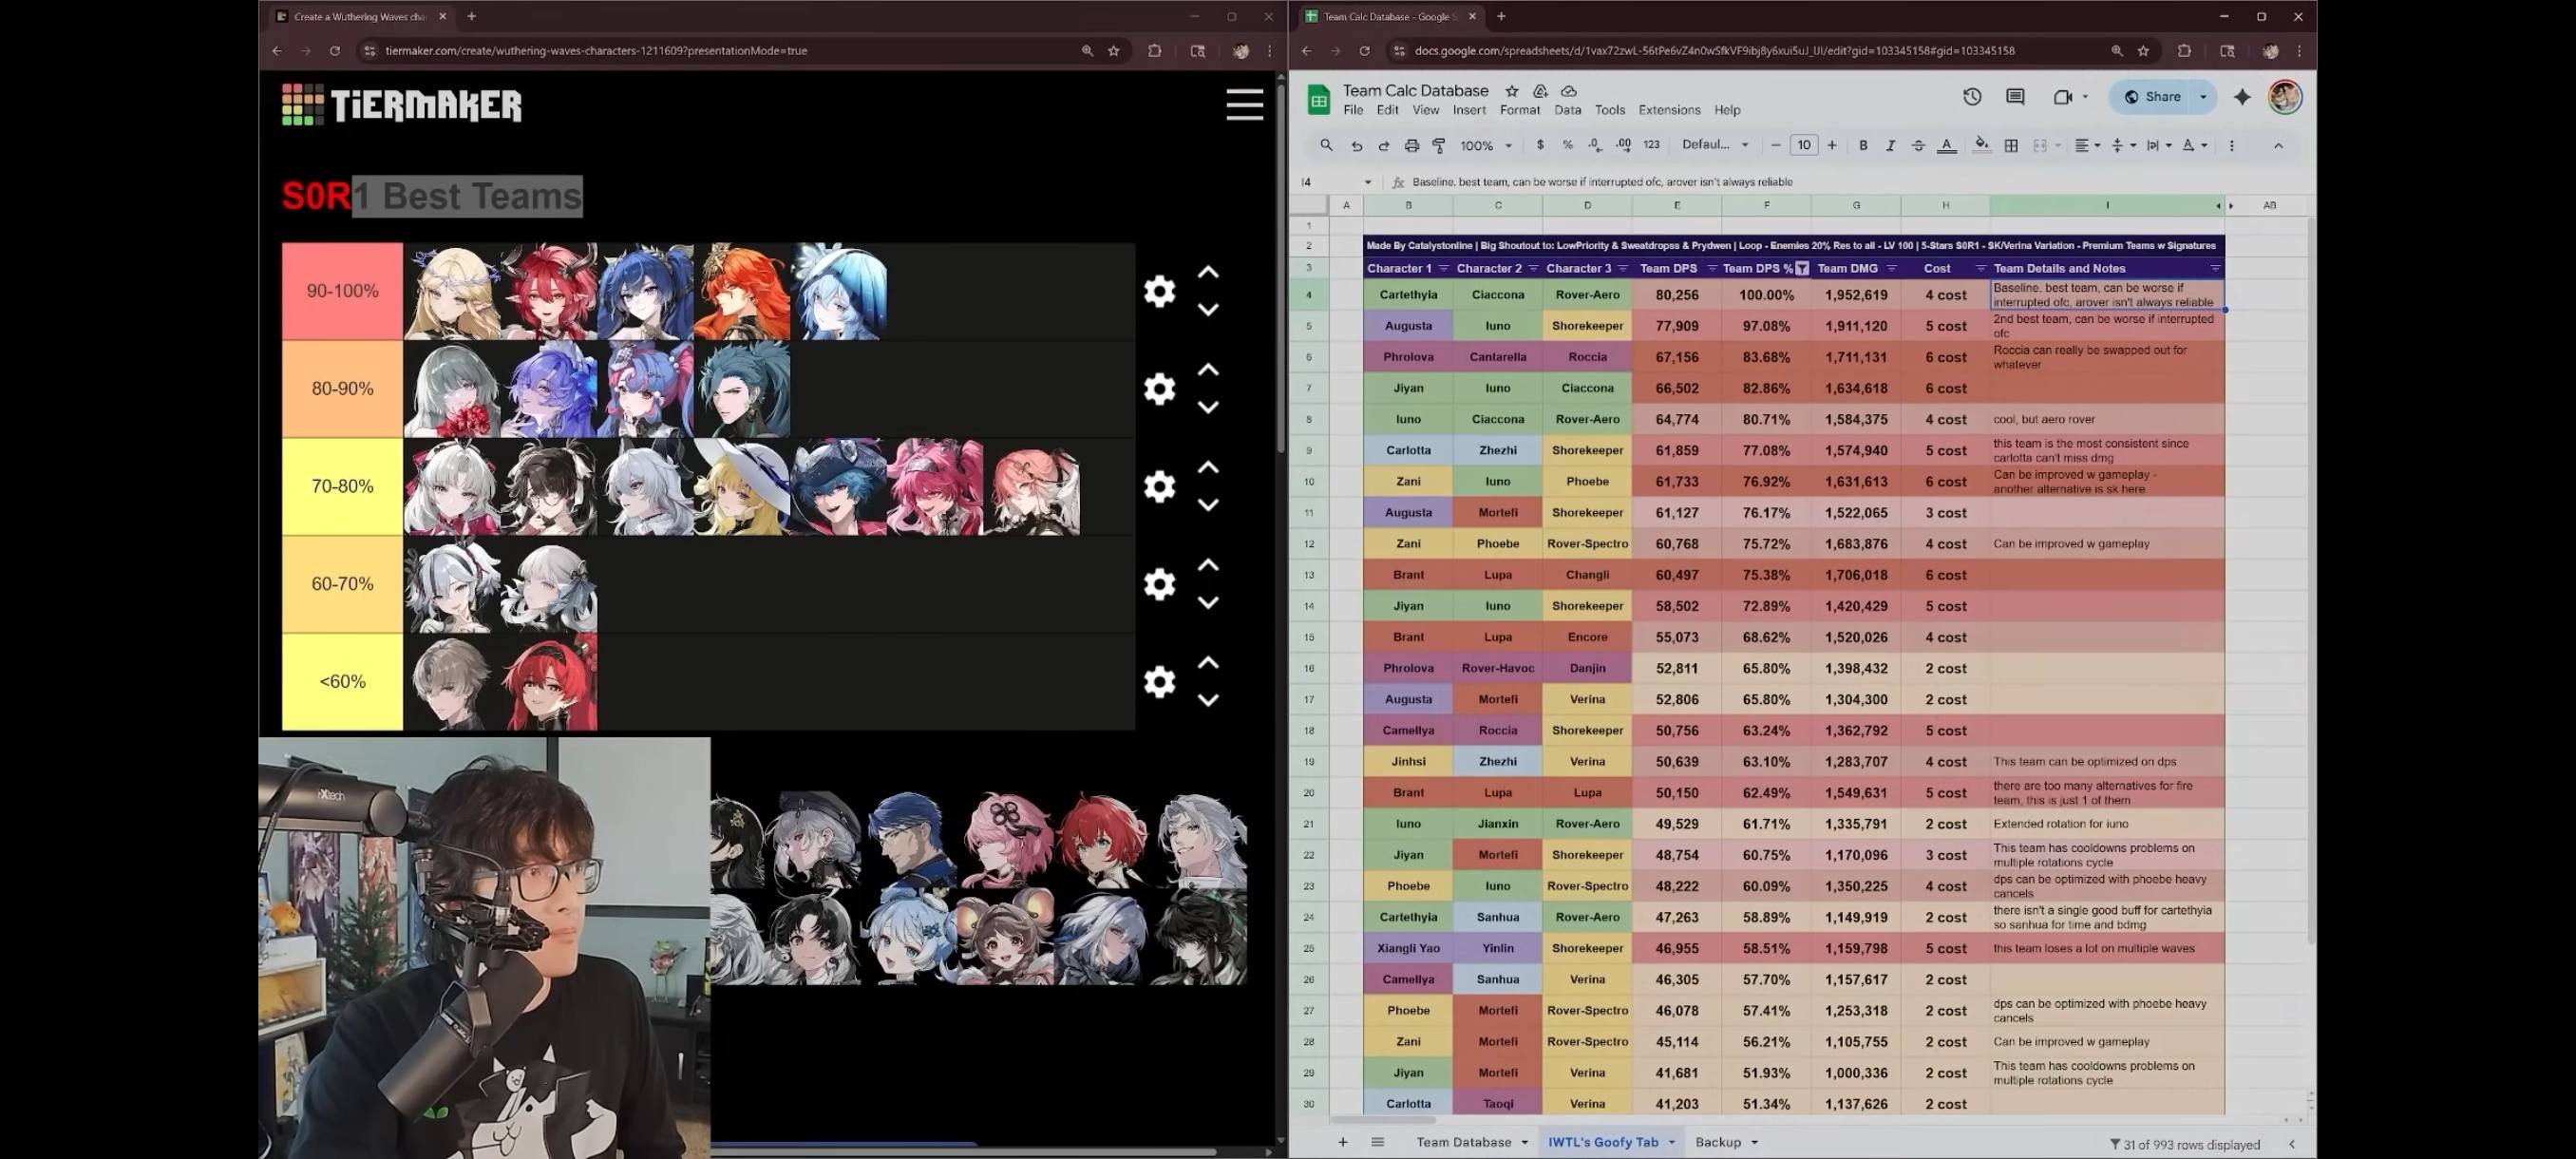Increase font size with plus button
This screenshot has height=1159, width=2576.
click(1832, 145)
